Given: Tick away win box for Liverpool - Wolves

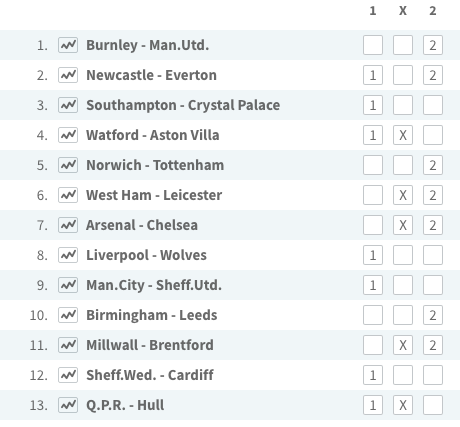Looking at the screenshot, I should coord(433,255).
